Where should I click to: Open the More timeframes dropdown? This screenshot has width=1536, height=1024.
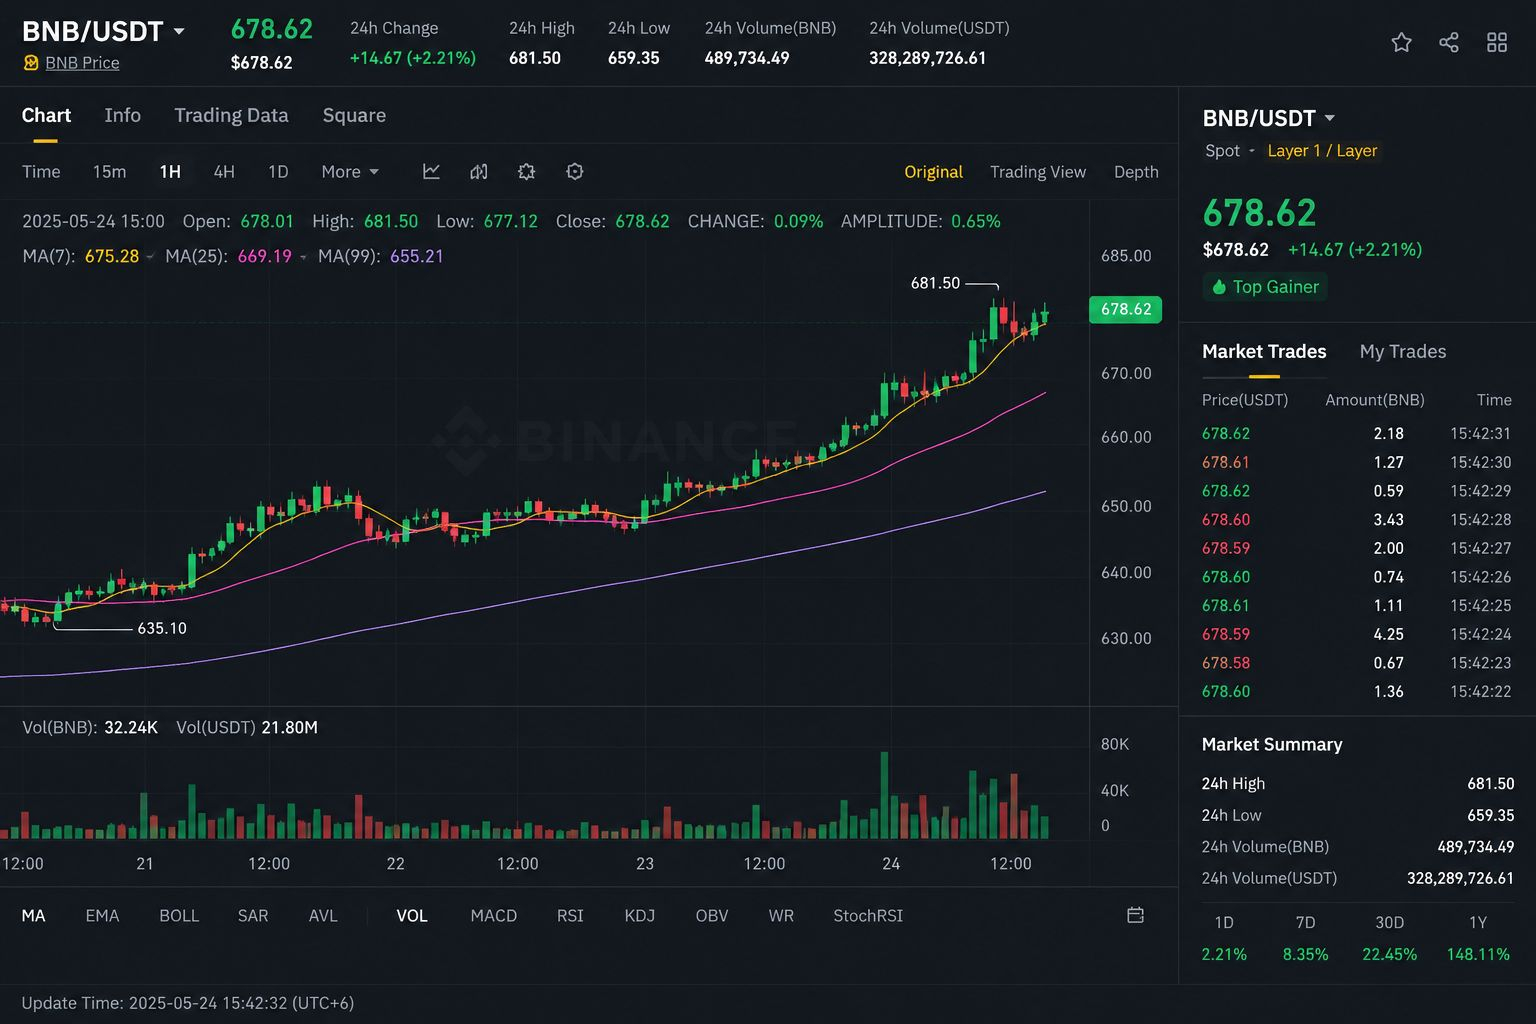350,171
